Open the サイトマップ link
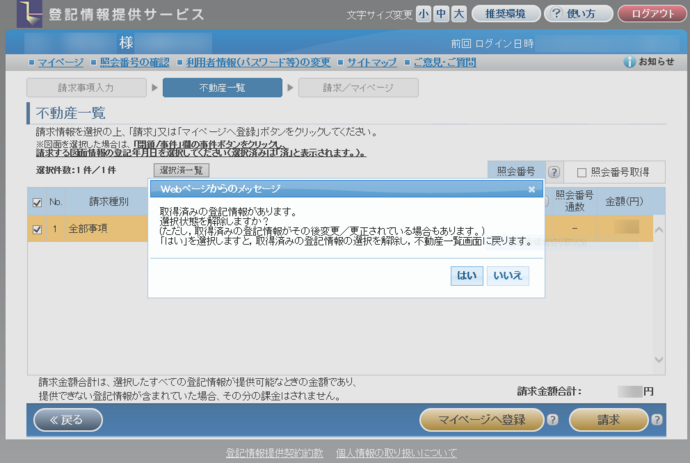Screen dimensions: 690x463 [372, 62]
